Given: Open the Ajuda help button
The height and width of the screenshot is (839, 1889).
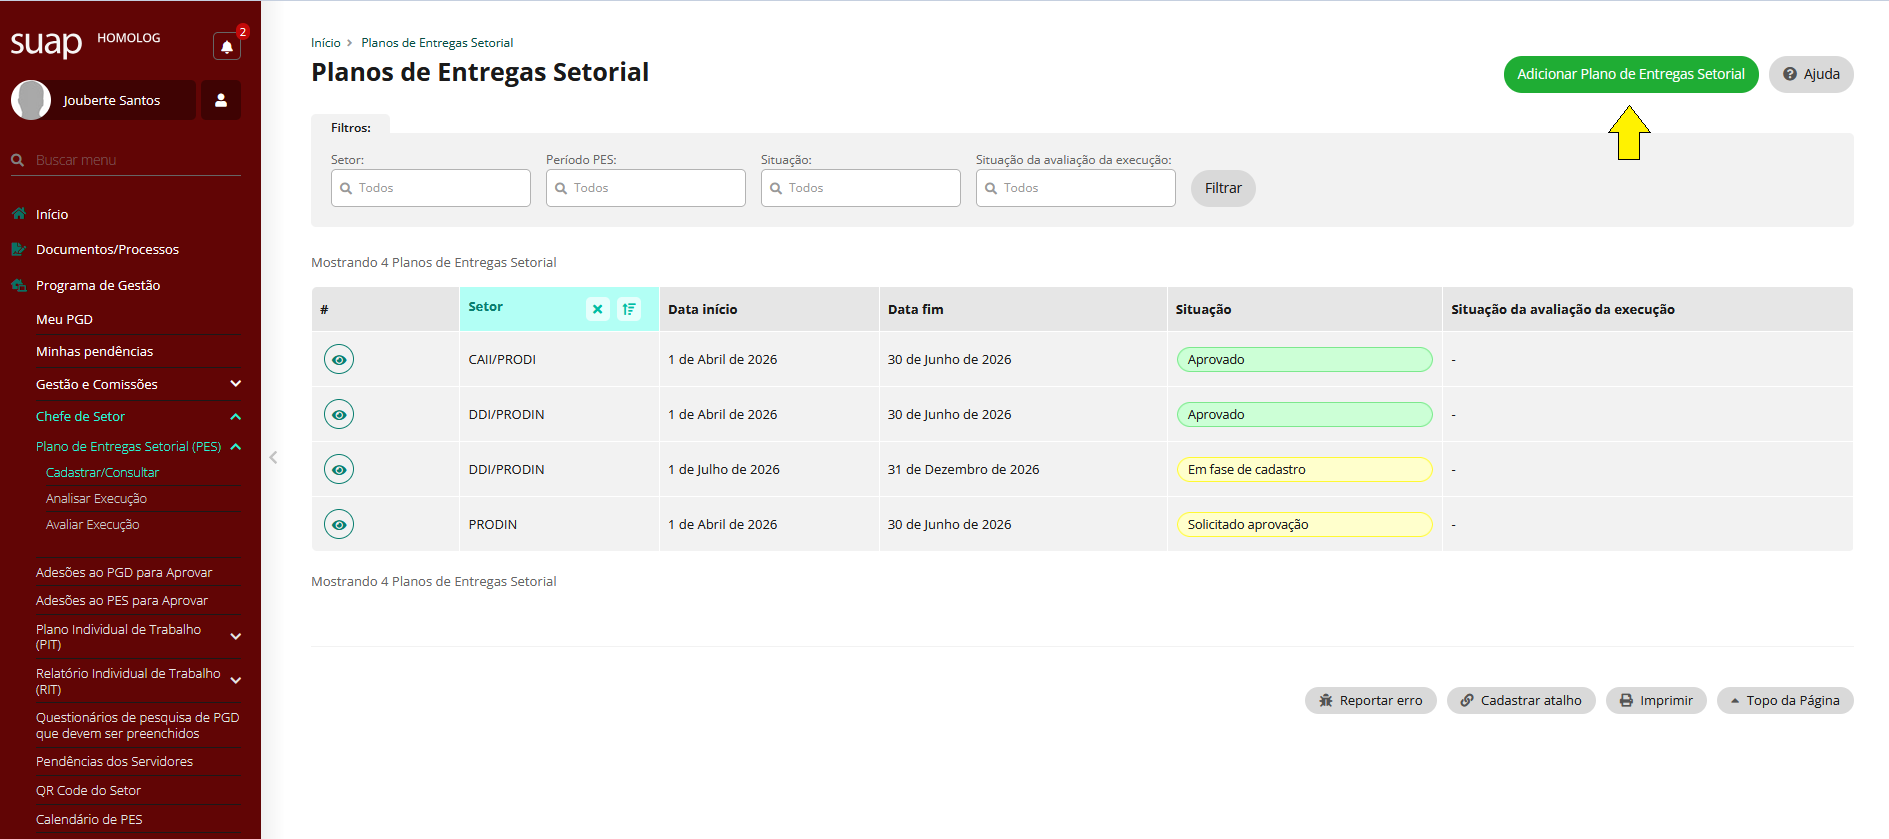Looking at the screenshot, I should 1811,74.
